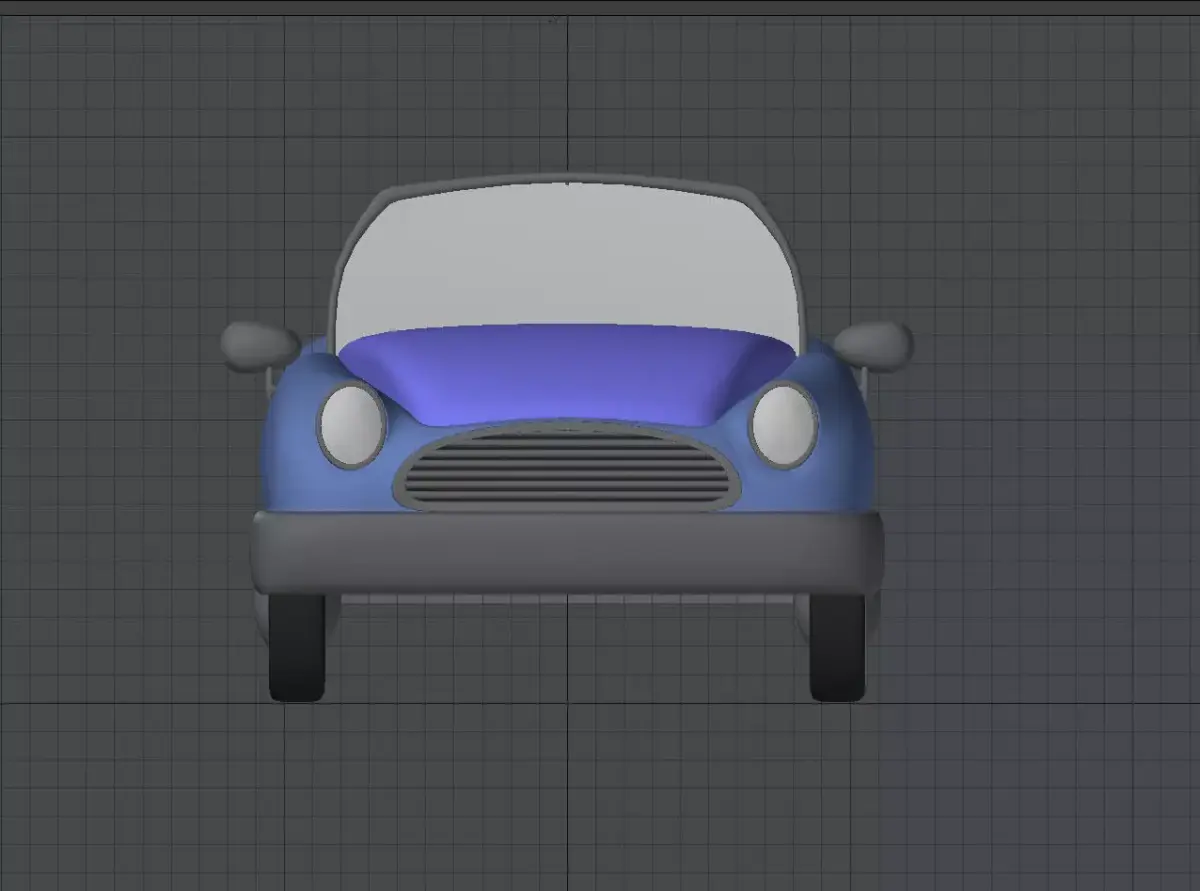Select the gray front bumper
The width and height of the screenshot is (1200, 891).
point(567,554)
